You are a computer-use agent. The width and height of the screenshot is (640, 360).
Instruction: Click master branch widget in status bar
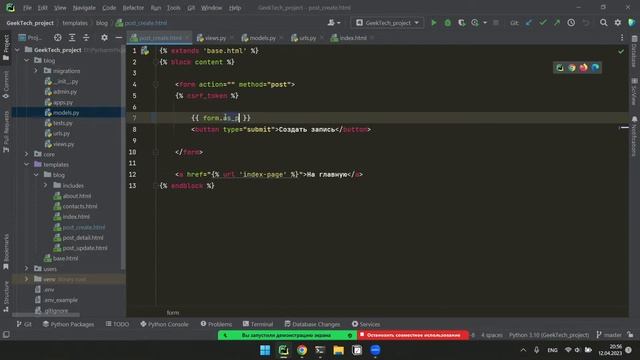pos(609,335)
